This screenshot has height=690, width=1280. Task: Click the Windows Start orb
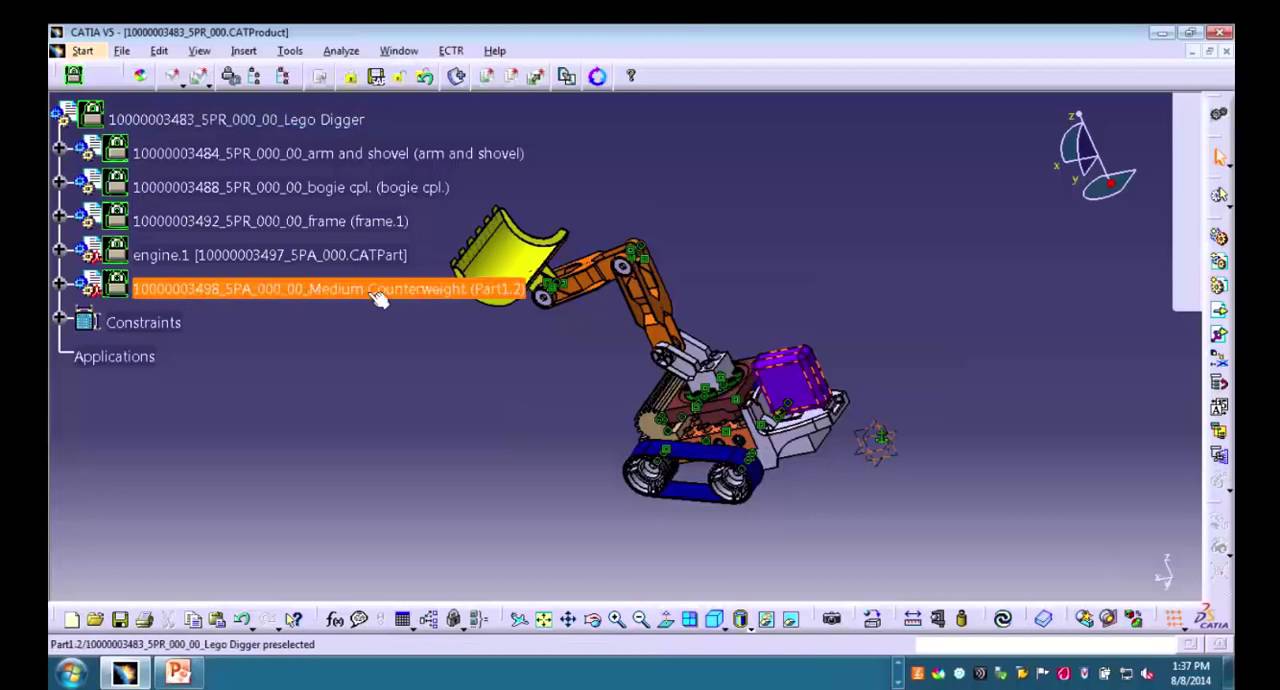(x=71, y=673)
